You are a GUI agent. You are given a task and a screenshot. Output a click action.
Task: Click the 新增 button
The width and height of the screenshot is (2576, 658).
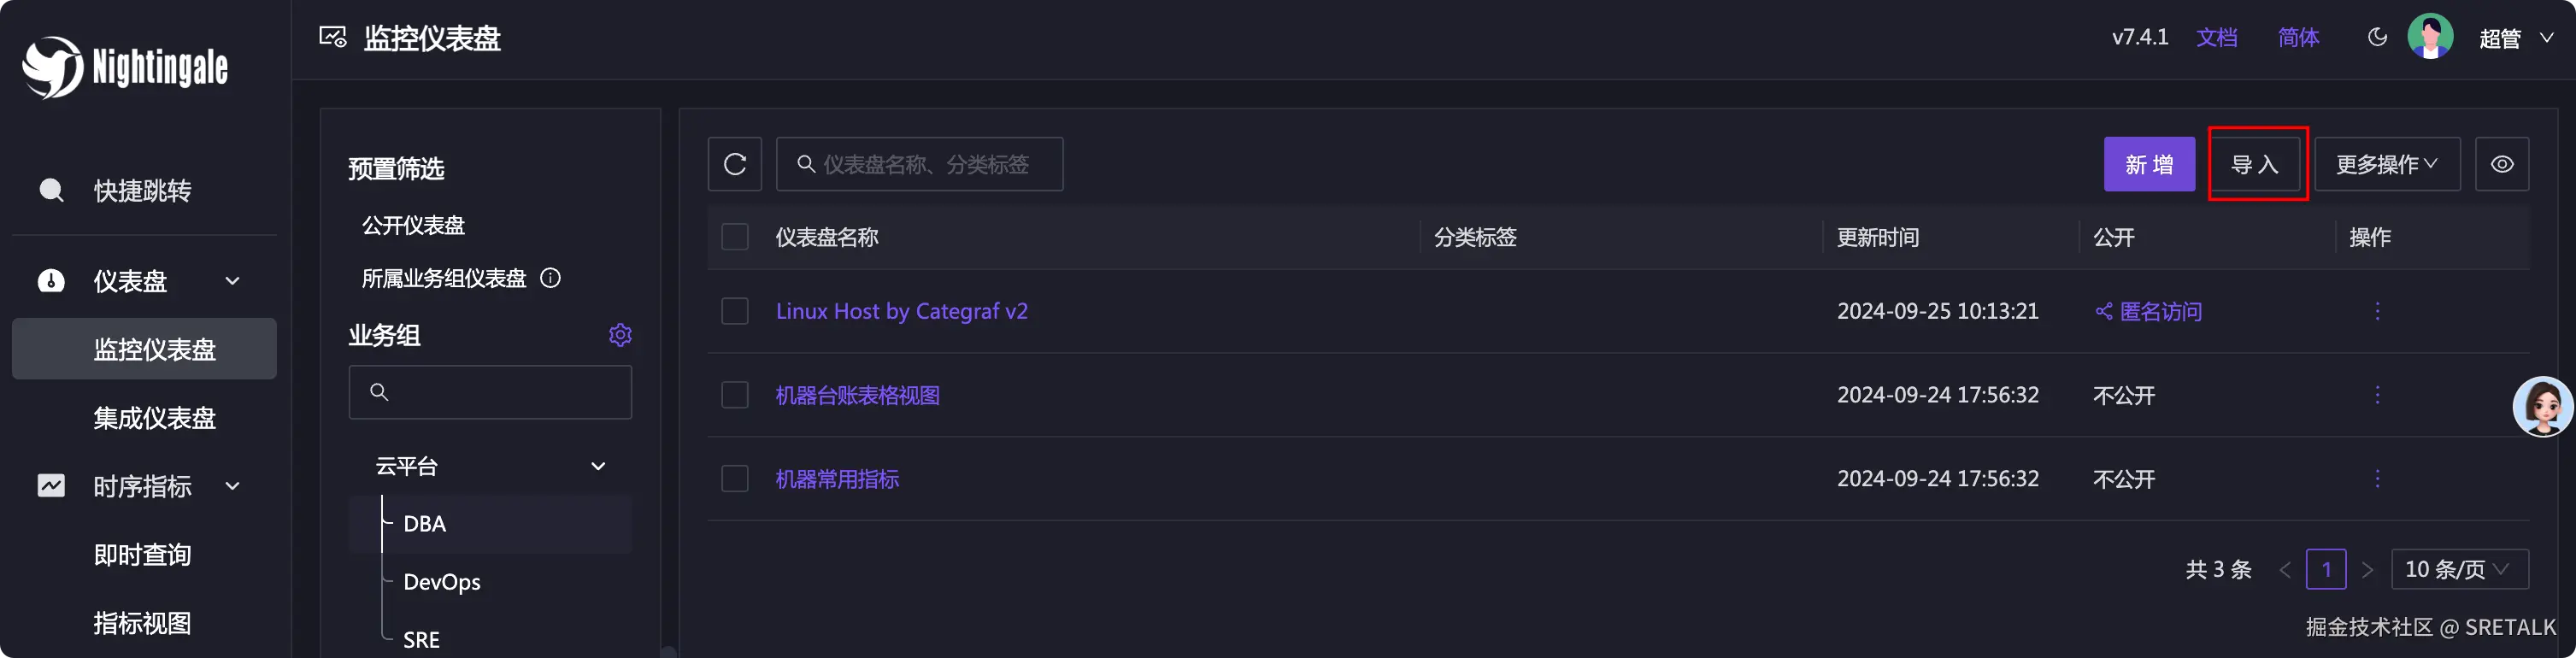(2149, 163)
